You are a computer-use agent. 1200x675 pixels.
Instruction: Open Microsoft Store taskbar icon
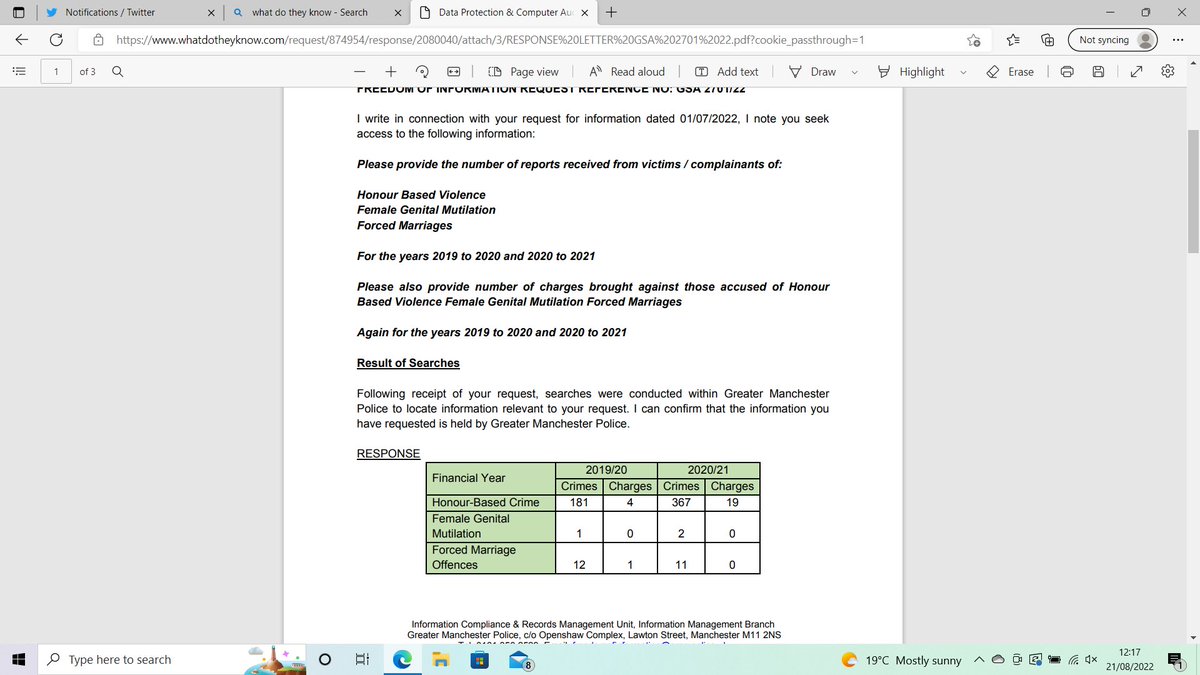481,660
